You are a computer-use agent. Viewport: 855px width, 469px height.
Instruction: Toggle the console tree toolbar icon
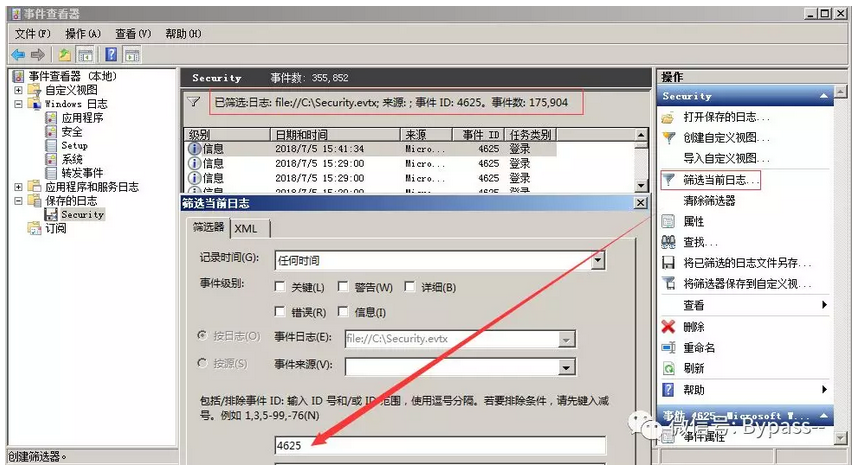[x=85, y=55]
